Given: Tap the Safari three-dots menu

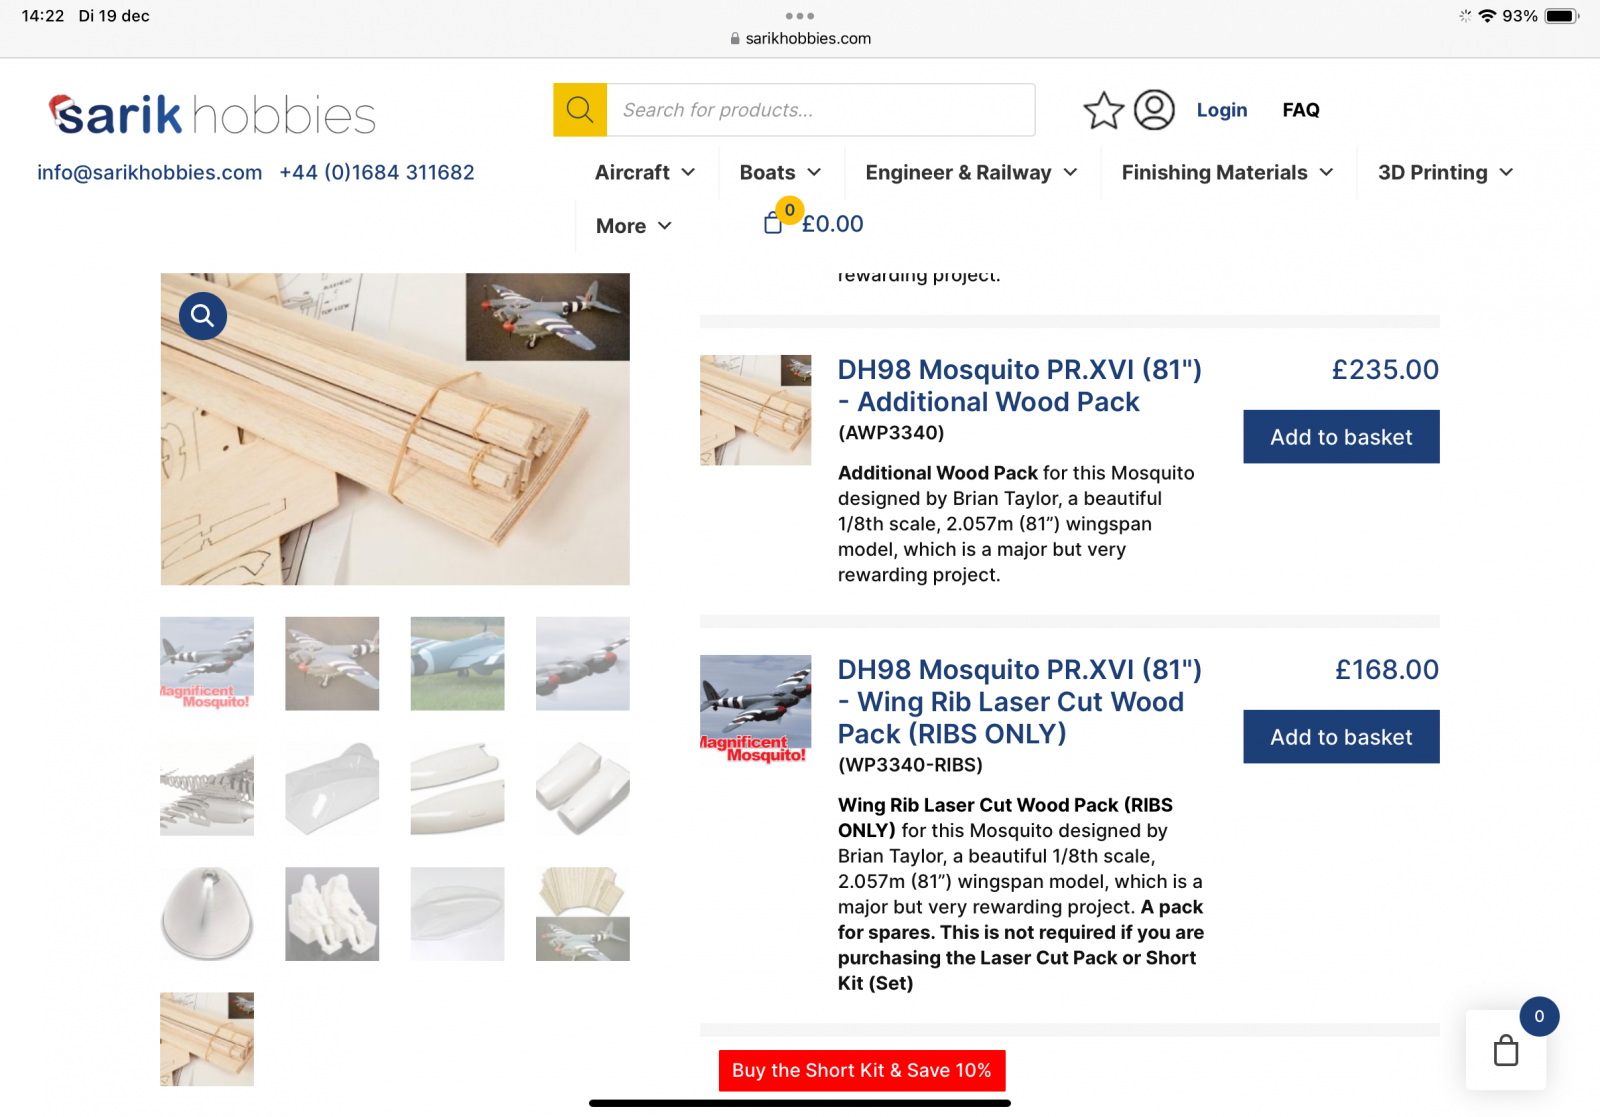Looking at the screenshot, I should tap(800, 16).
